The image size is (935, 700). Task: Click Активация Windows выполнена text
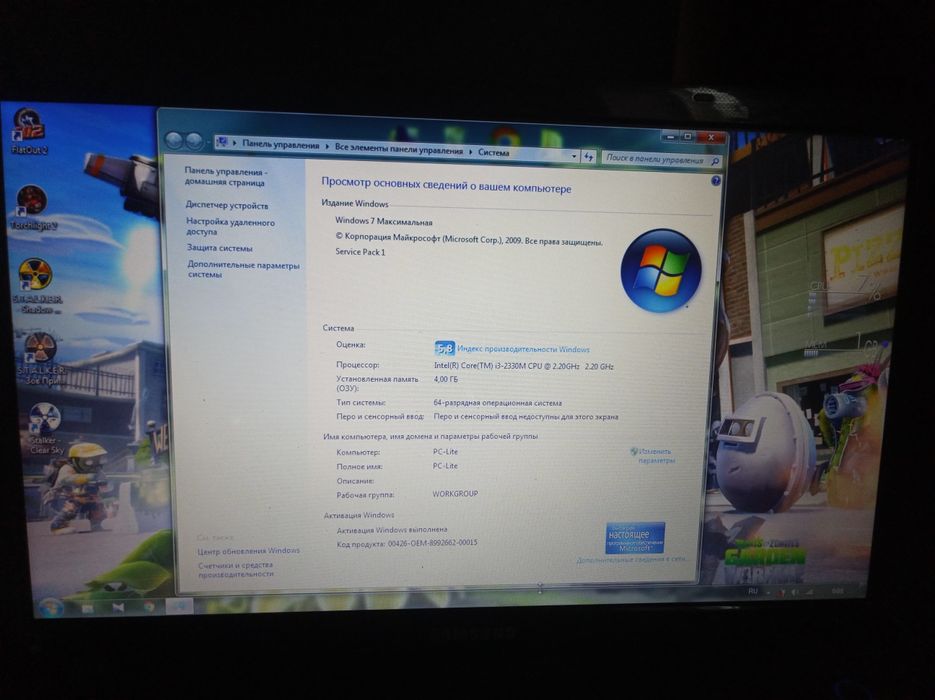(x=392, y=529)
